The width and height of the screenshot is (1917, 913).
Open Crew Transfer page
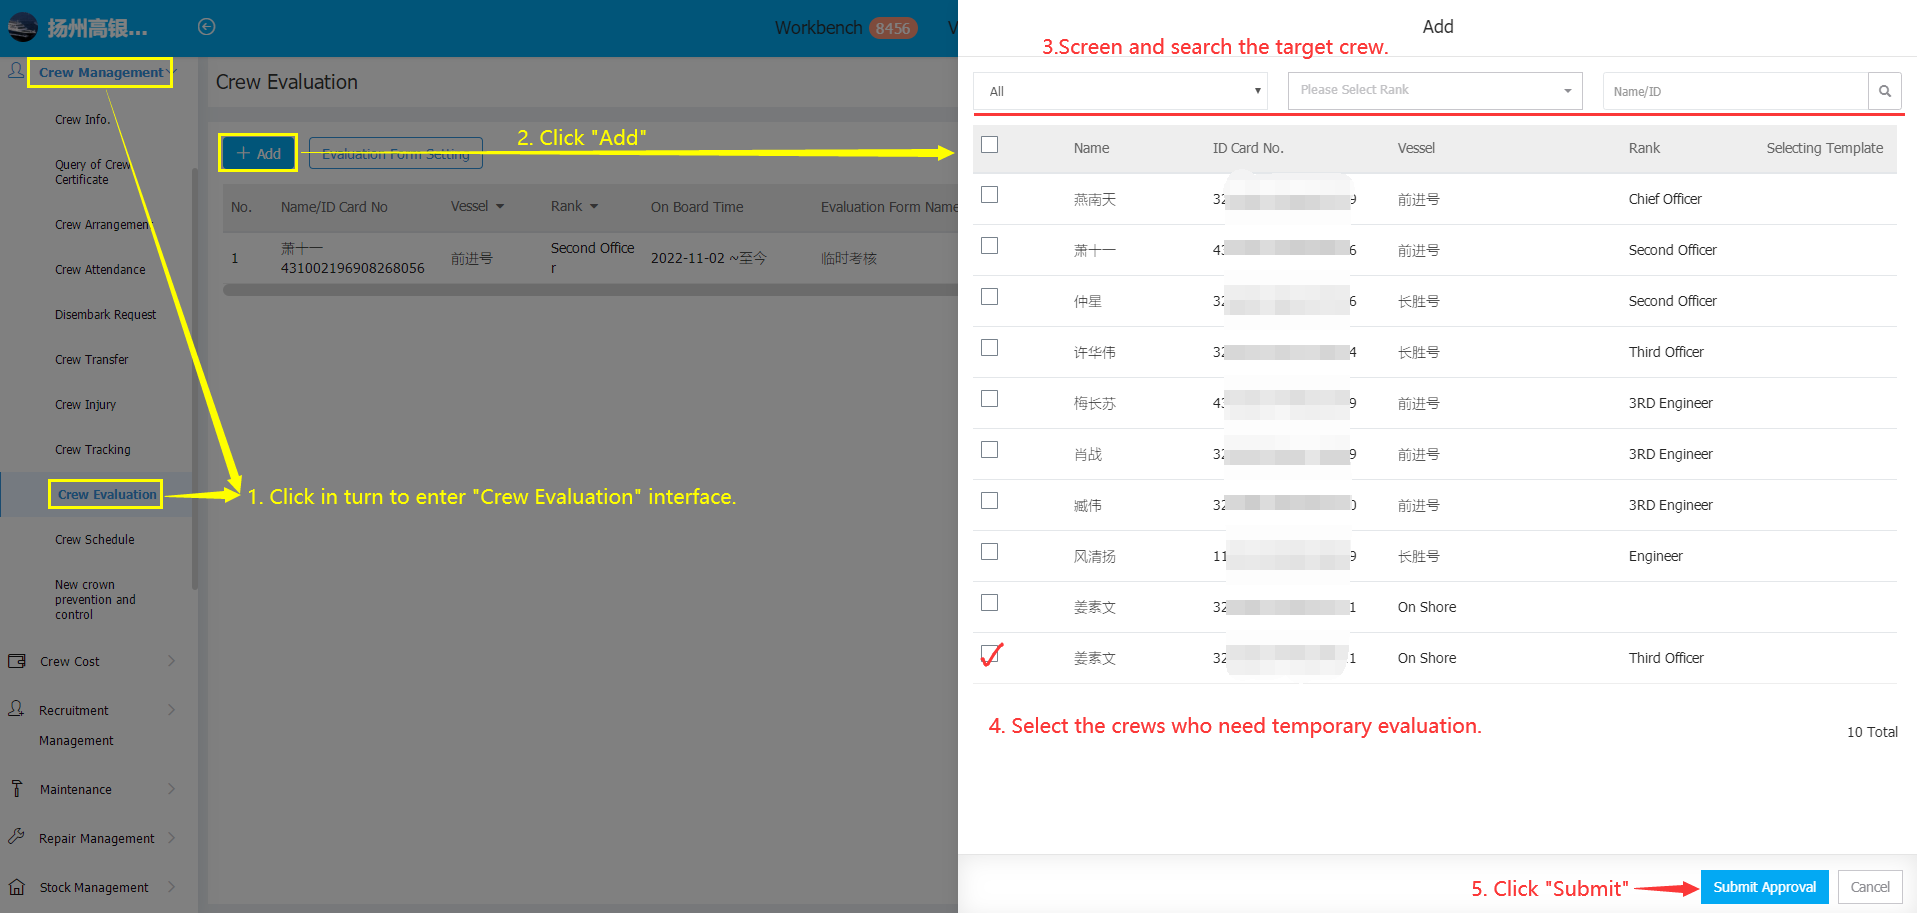click(x=91, y=360)
